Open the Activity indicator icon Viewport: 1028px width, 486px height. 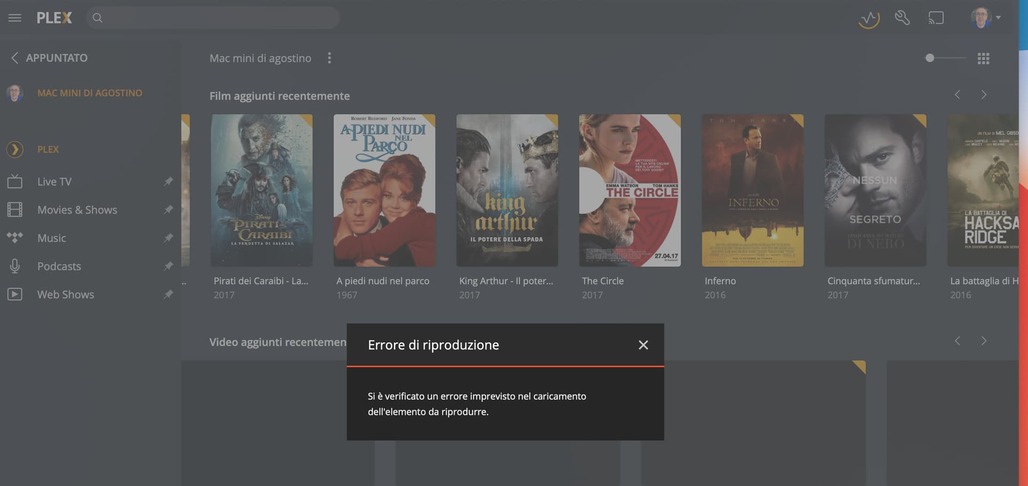tap(869, 18)
